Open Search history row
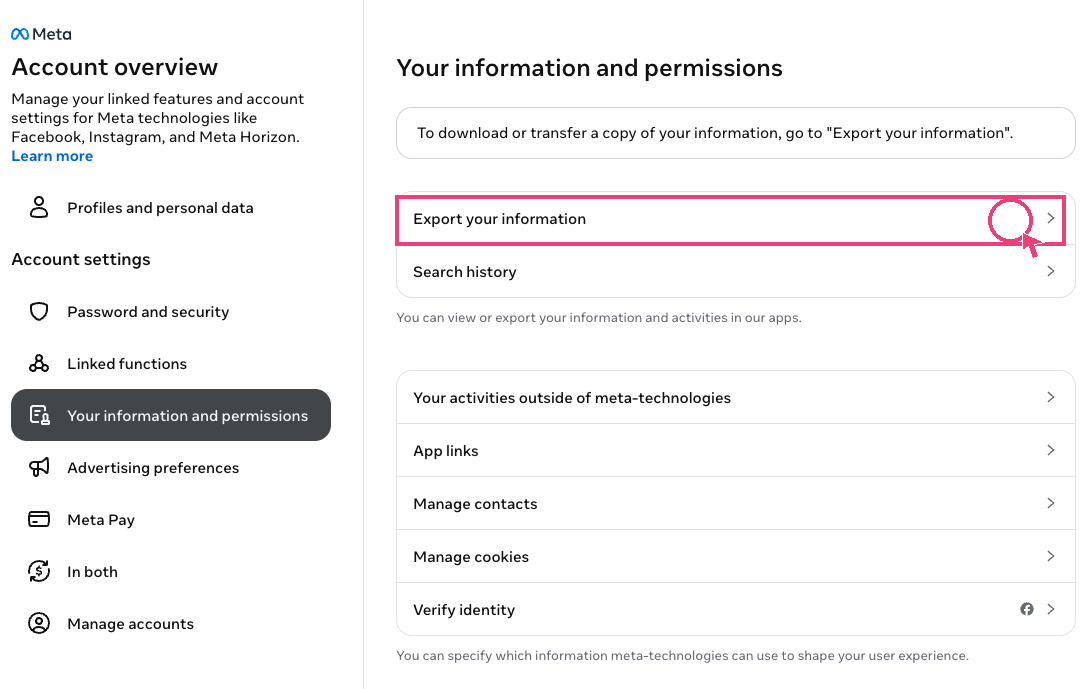 click(x=735, y=271)
